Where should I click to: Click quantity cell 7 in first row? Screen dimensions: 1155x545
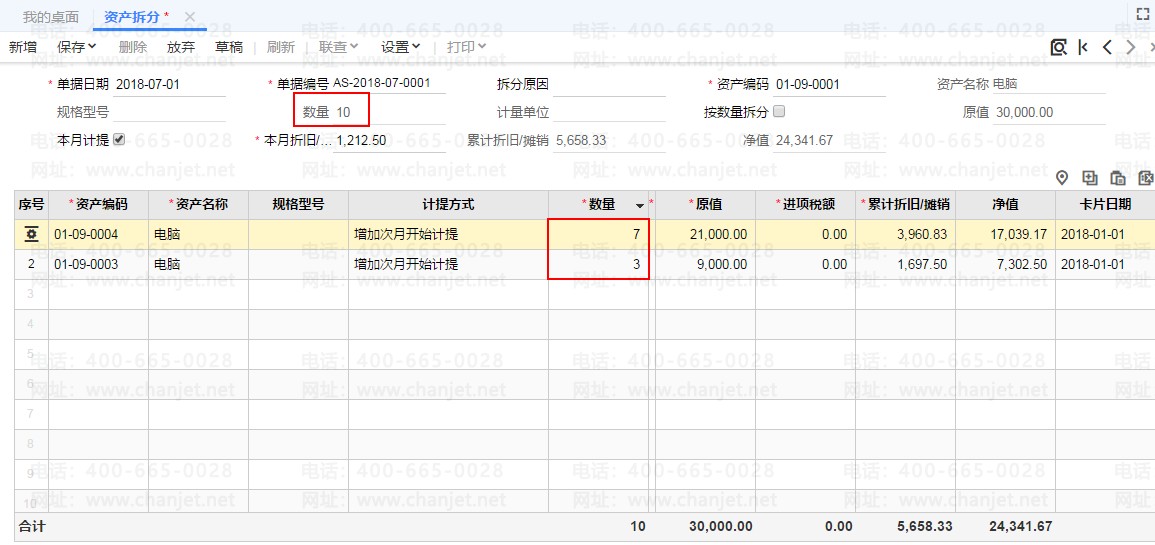(x=598, y=234)
